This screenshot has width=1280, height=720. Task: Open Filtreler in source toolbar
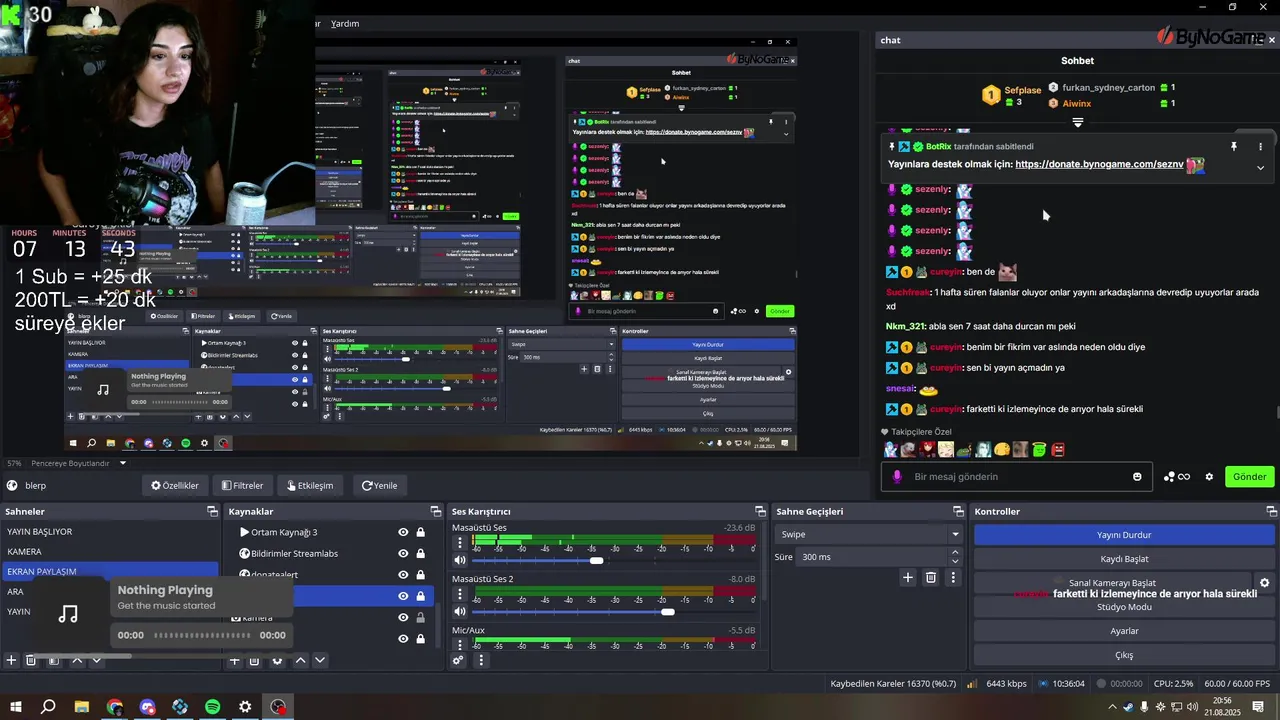pyautogui.click(x=243, y=485)
